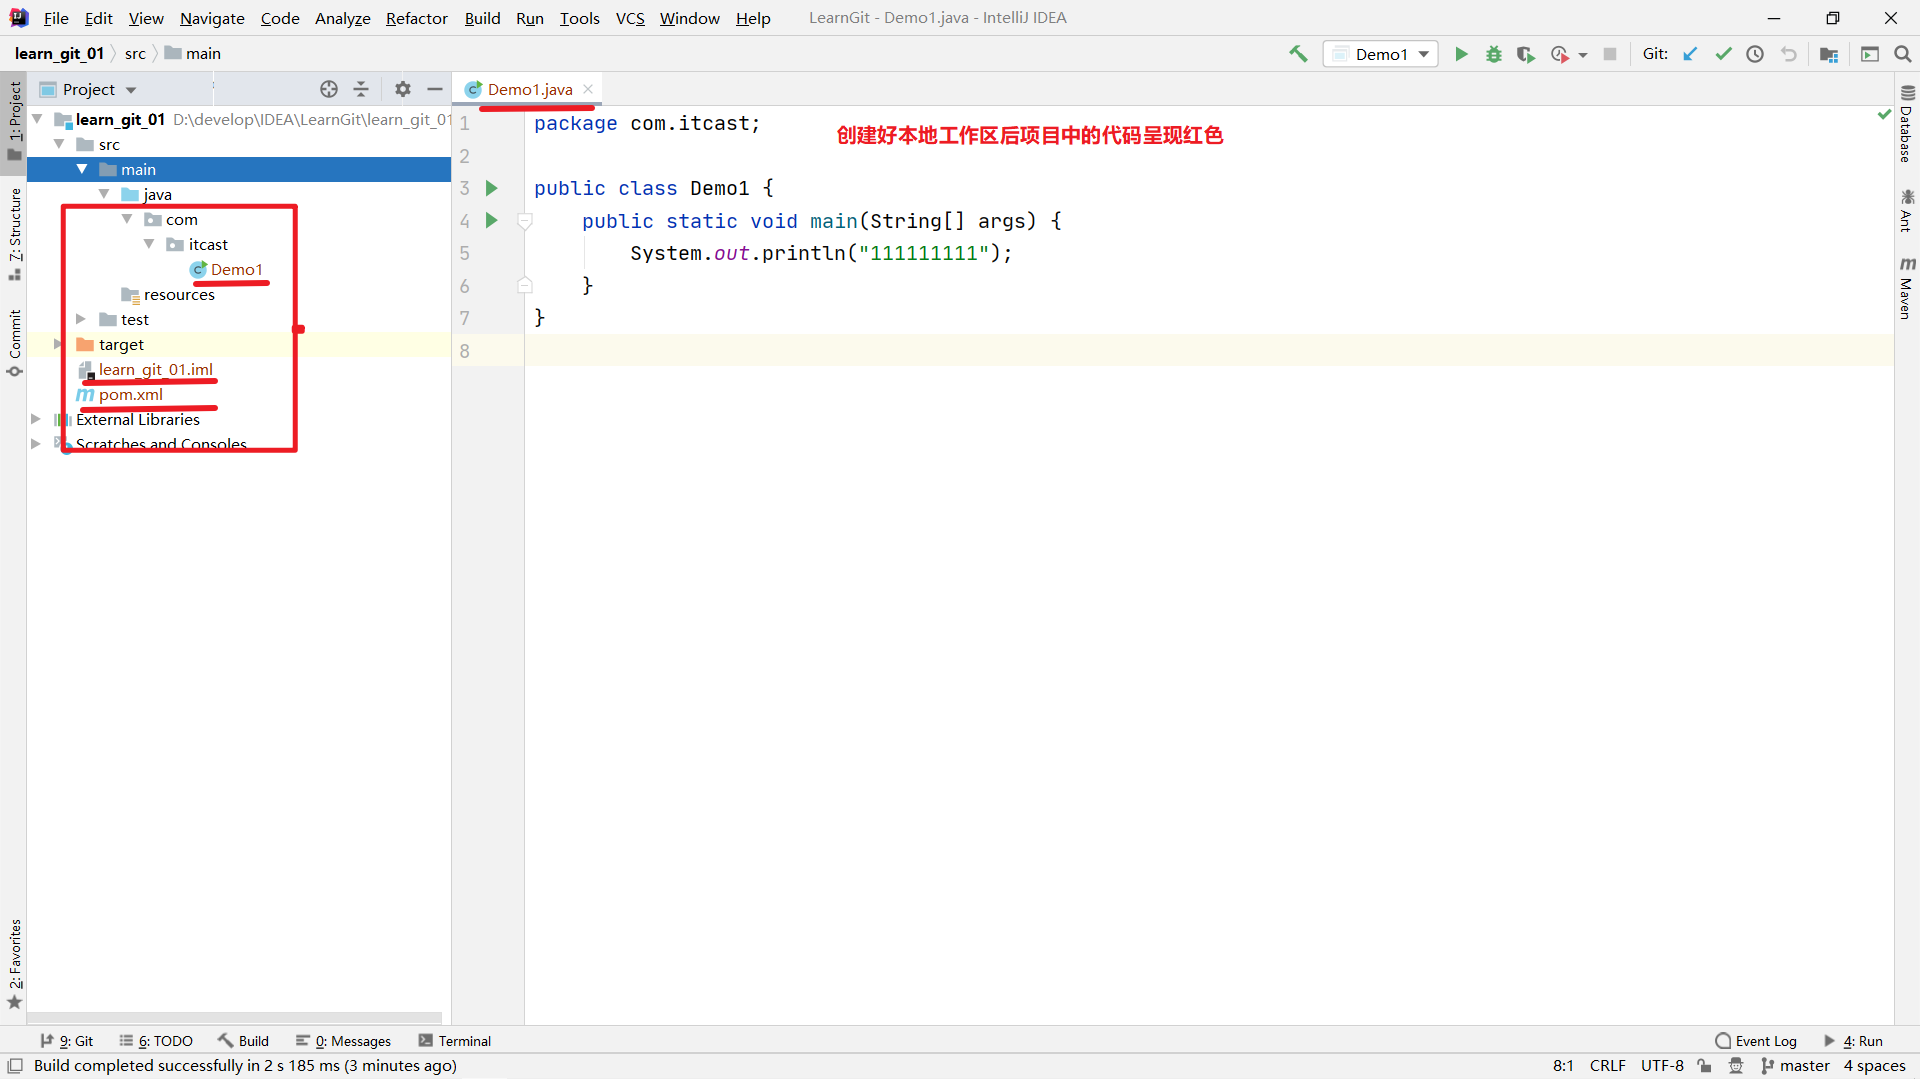Expand External Libraries node
The width and height of the screenshot is (1920, 1079).
click(x=36, y=419)
